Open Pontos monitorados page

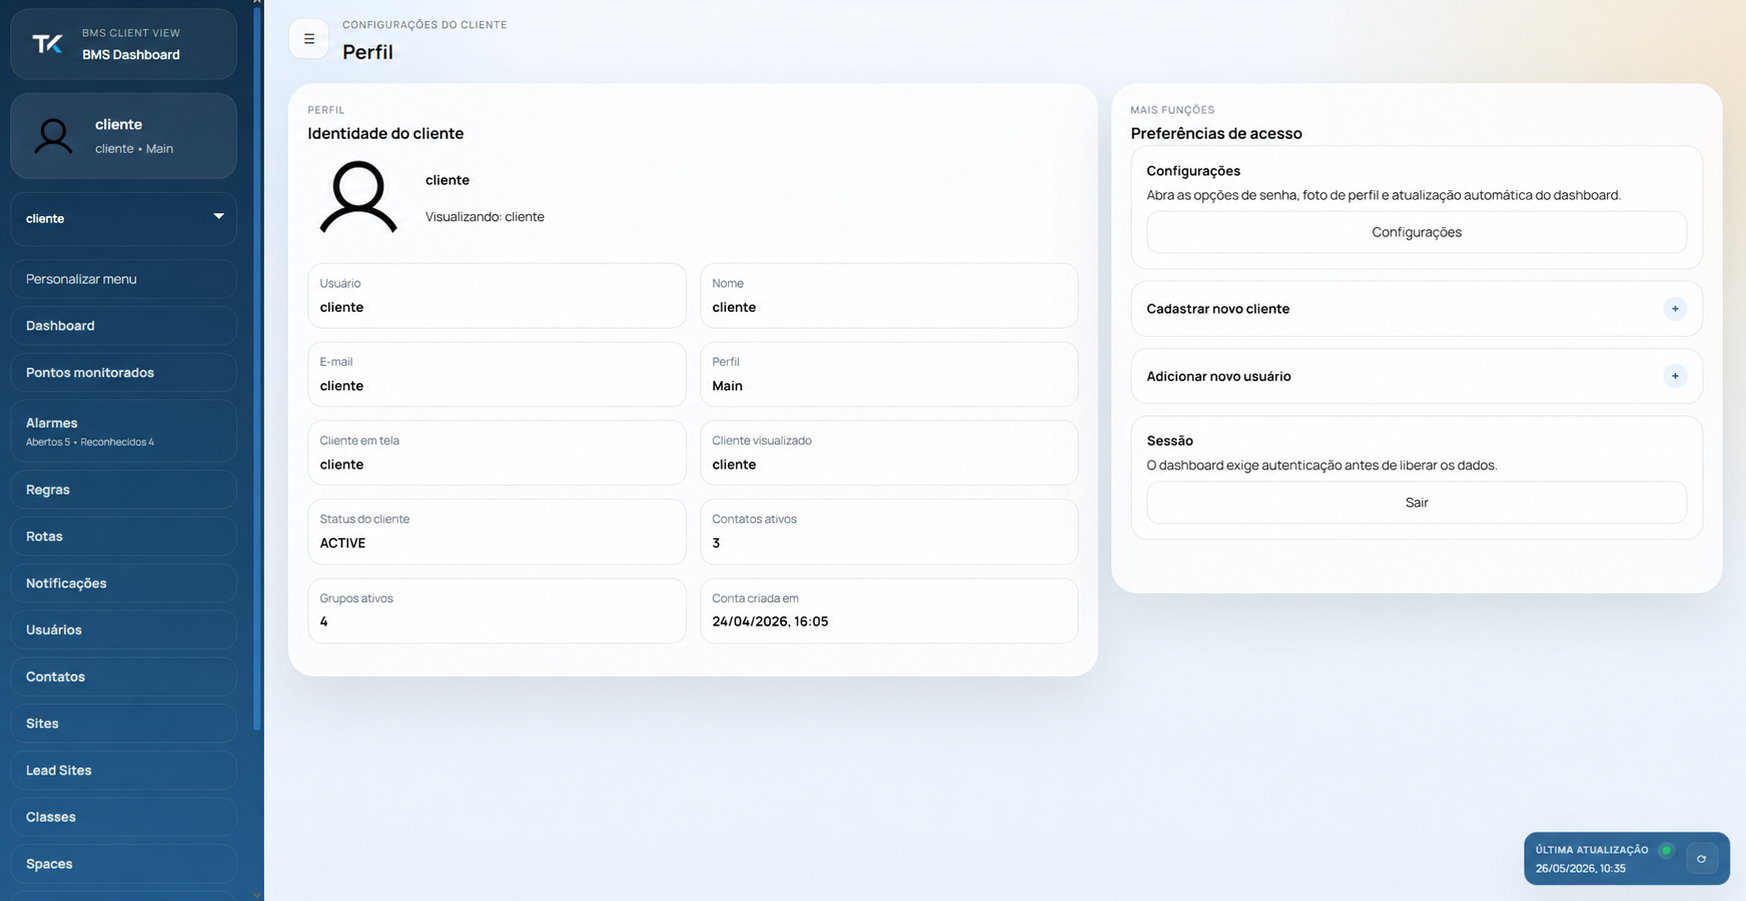click(x=124, y=373)
